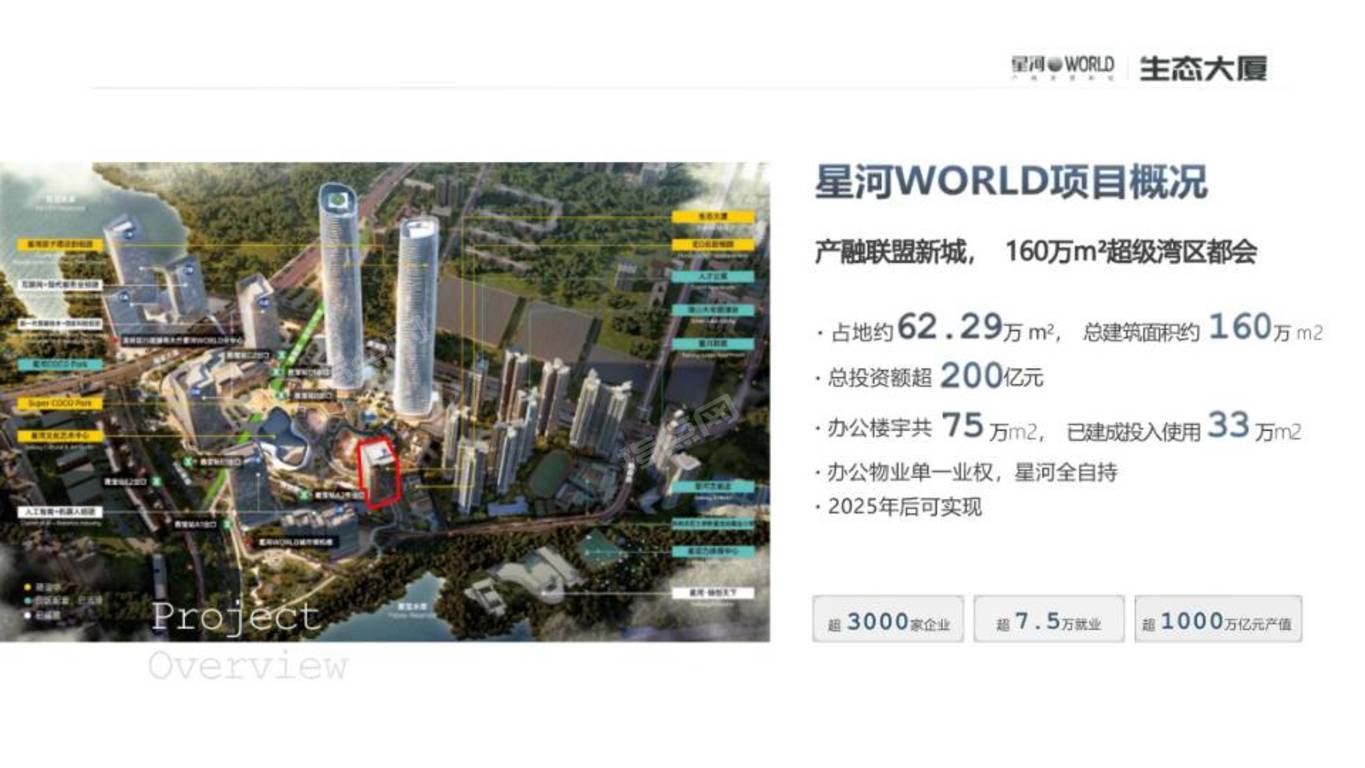Viewport: 1365px width, 768px height.
Task: Select the heading 星河WORLD项目概况
Action: [x=1011, y=183]
